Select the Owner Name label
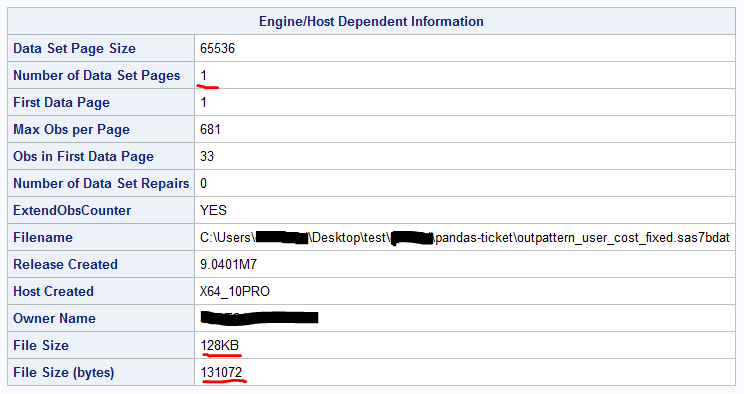Screen dimensions: 744x394 point(55,319)
